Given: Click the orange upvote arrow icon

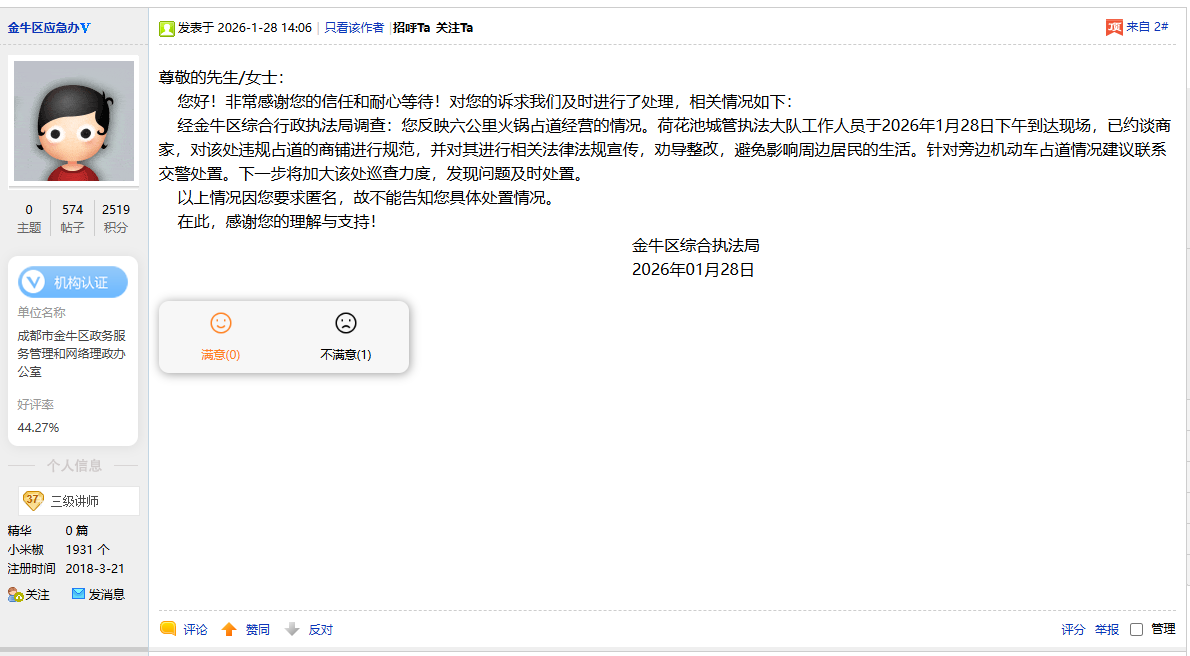Looking at the screenshot, I should click(x=229, y=629).
